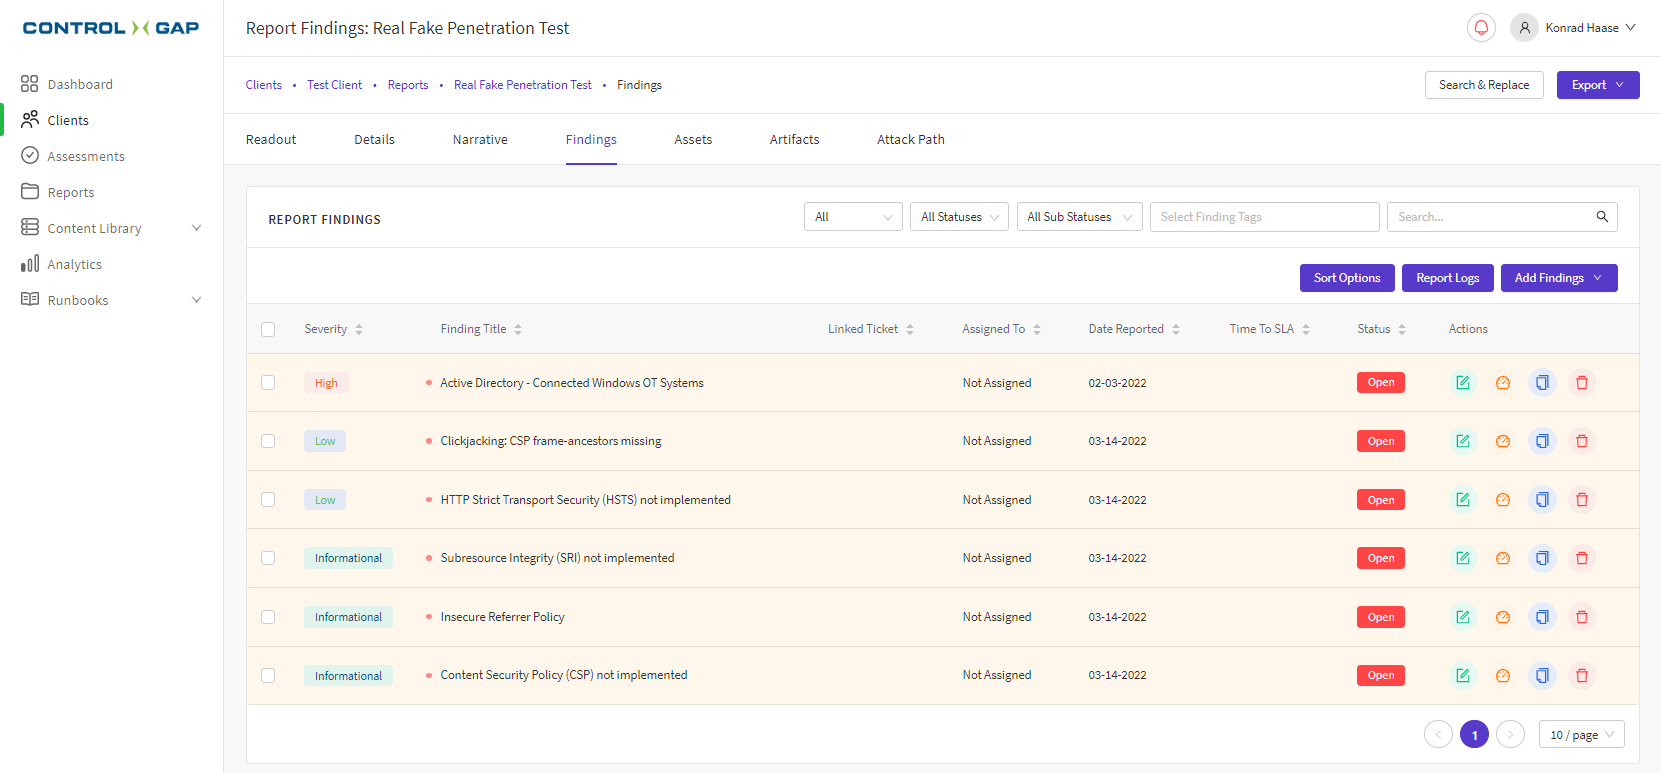Switch to the Attack Path tab
Image resolution: width=1661 pixels, height=773 pixels.
(910, 140)
